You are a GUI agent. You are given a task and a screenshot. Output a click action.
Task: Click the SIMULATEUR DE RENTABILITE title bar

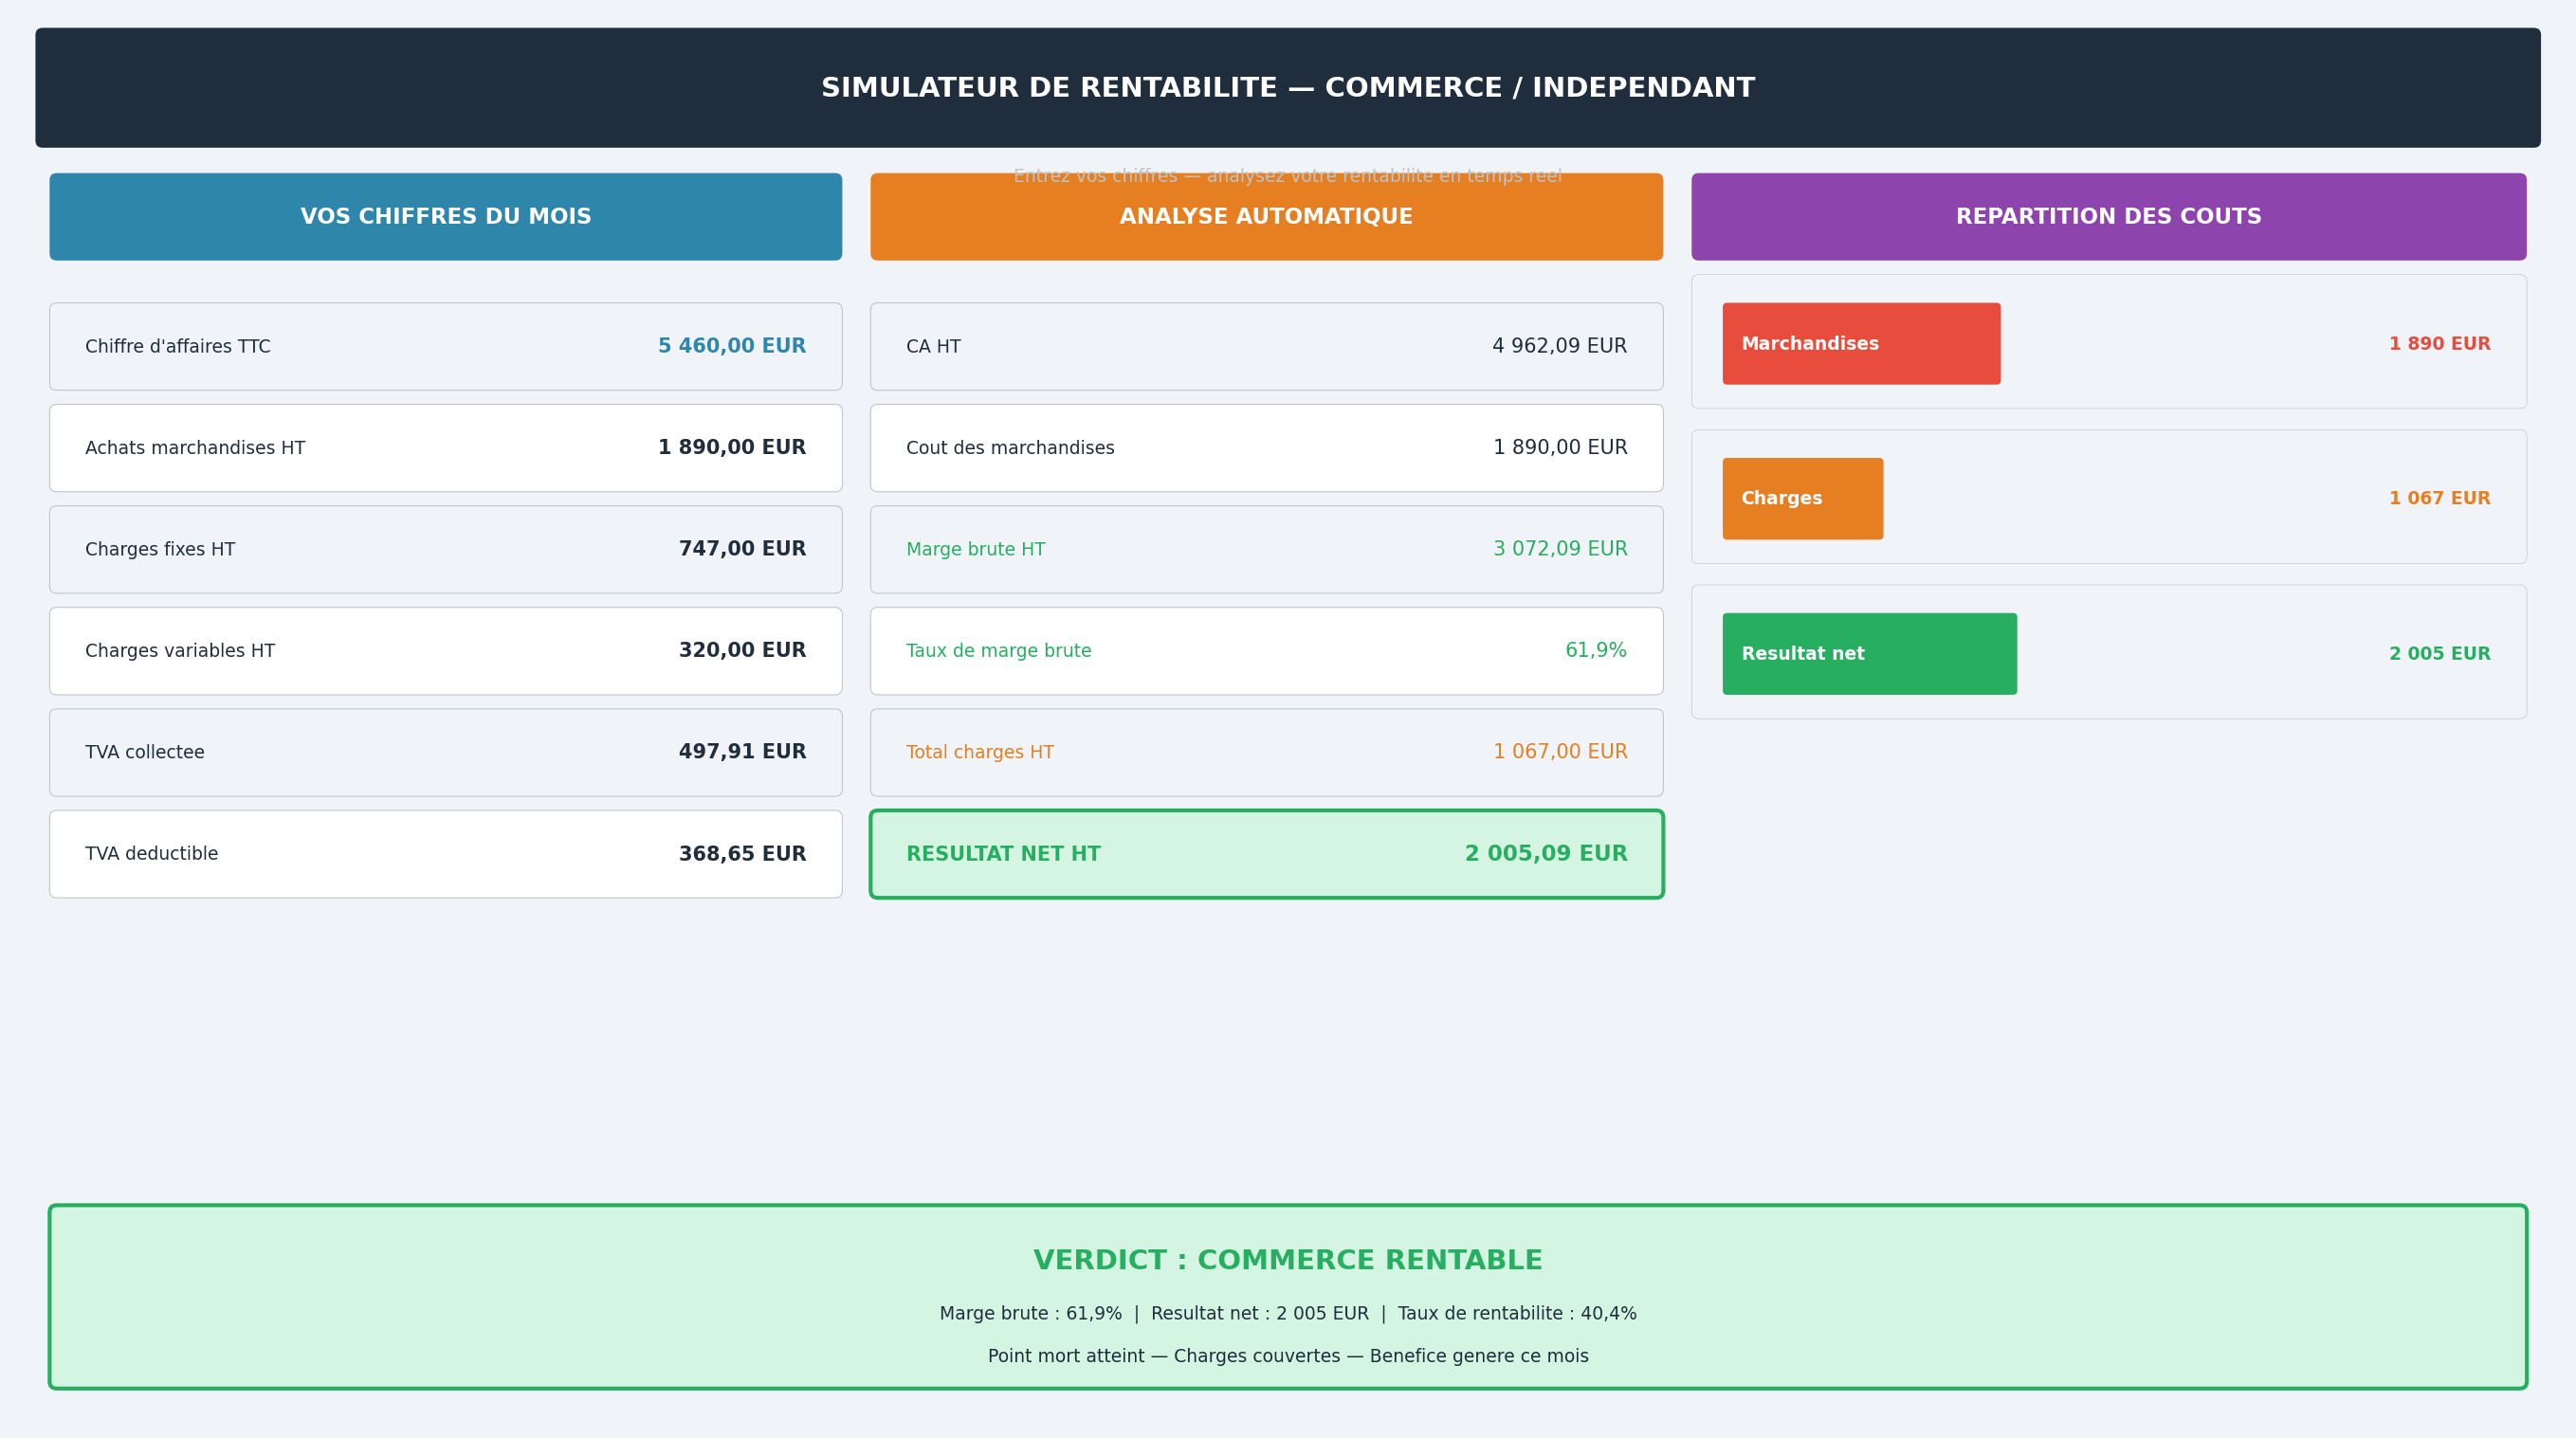[1287, 88]
